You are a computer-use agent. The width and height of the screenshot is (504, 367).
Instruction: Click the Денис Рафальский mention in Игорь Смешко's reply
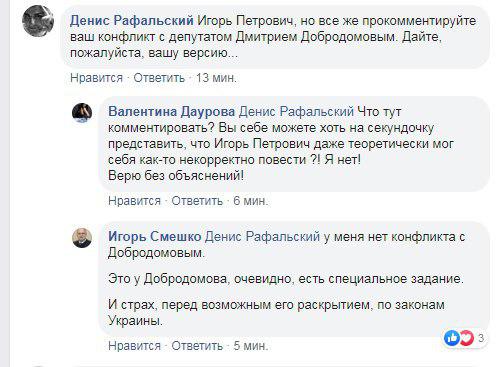pos(262,237)
